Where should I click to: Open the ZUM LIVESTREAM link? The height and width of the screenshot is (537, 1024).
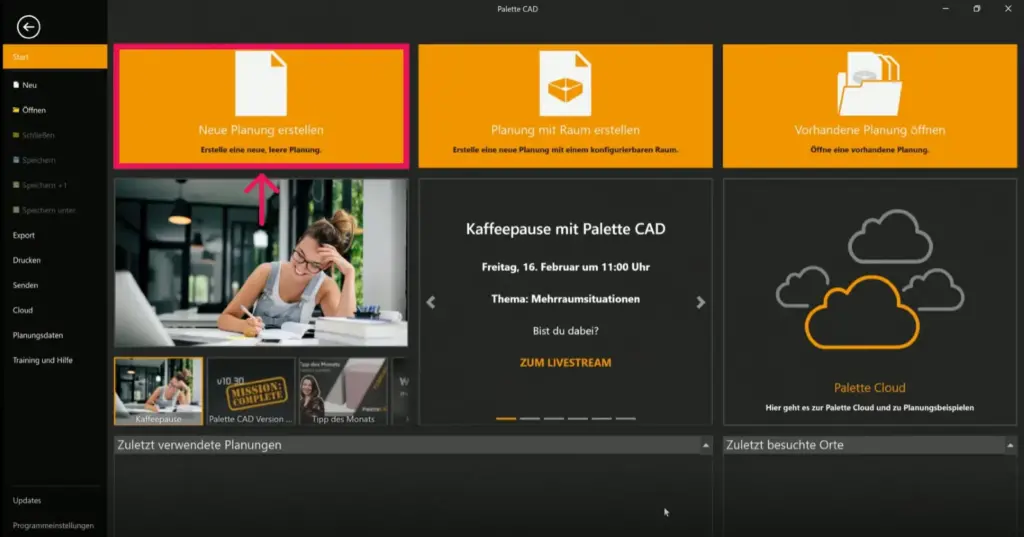click(566, 363)
